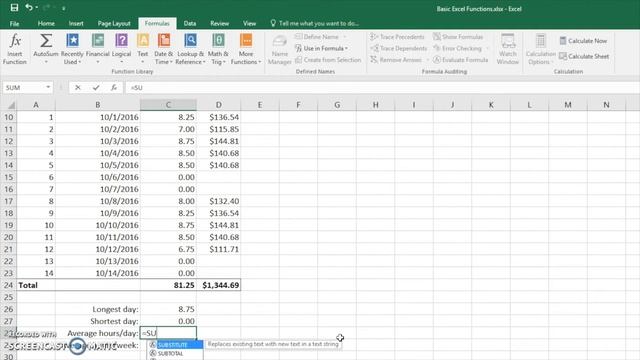Open the Financial functions list

click(x=98, y=49)
